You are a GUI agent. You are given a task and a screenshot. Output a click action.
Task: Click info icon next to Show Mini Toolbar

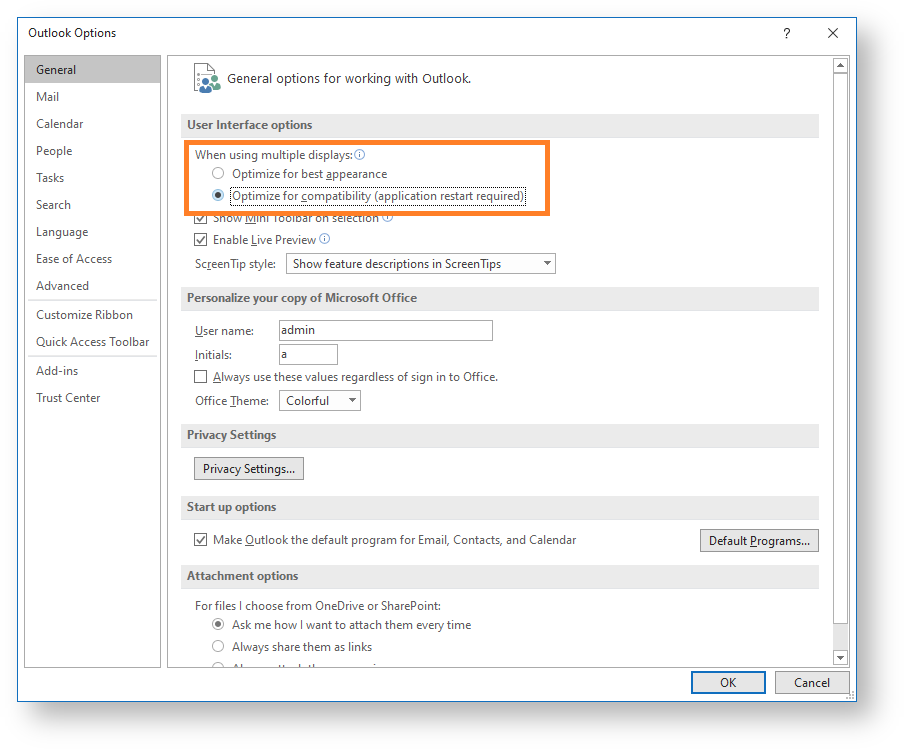pyautogui.click(x=387, y=217)
